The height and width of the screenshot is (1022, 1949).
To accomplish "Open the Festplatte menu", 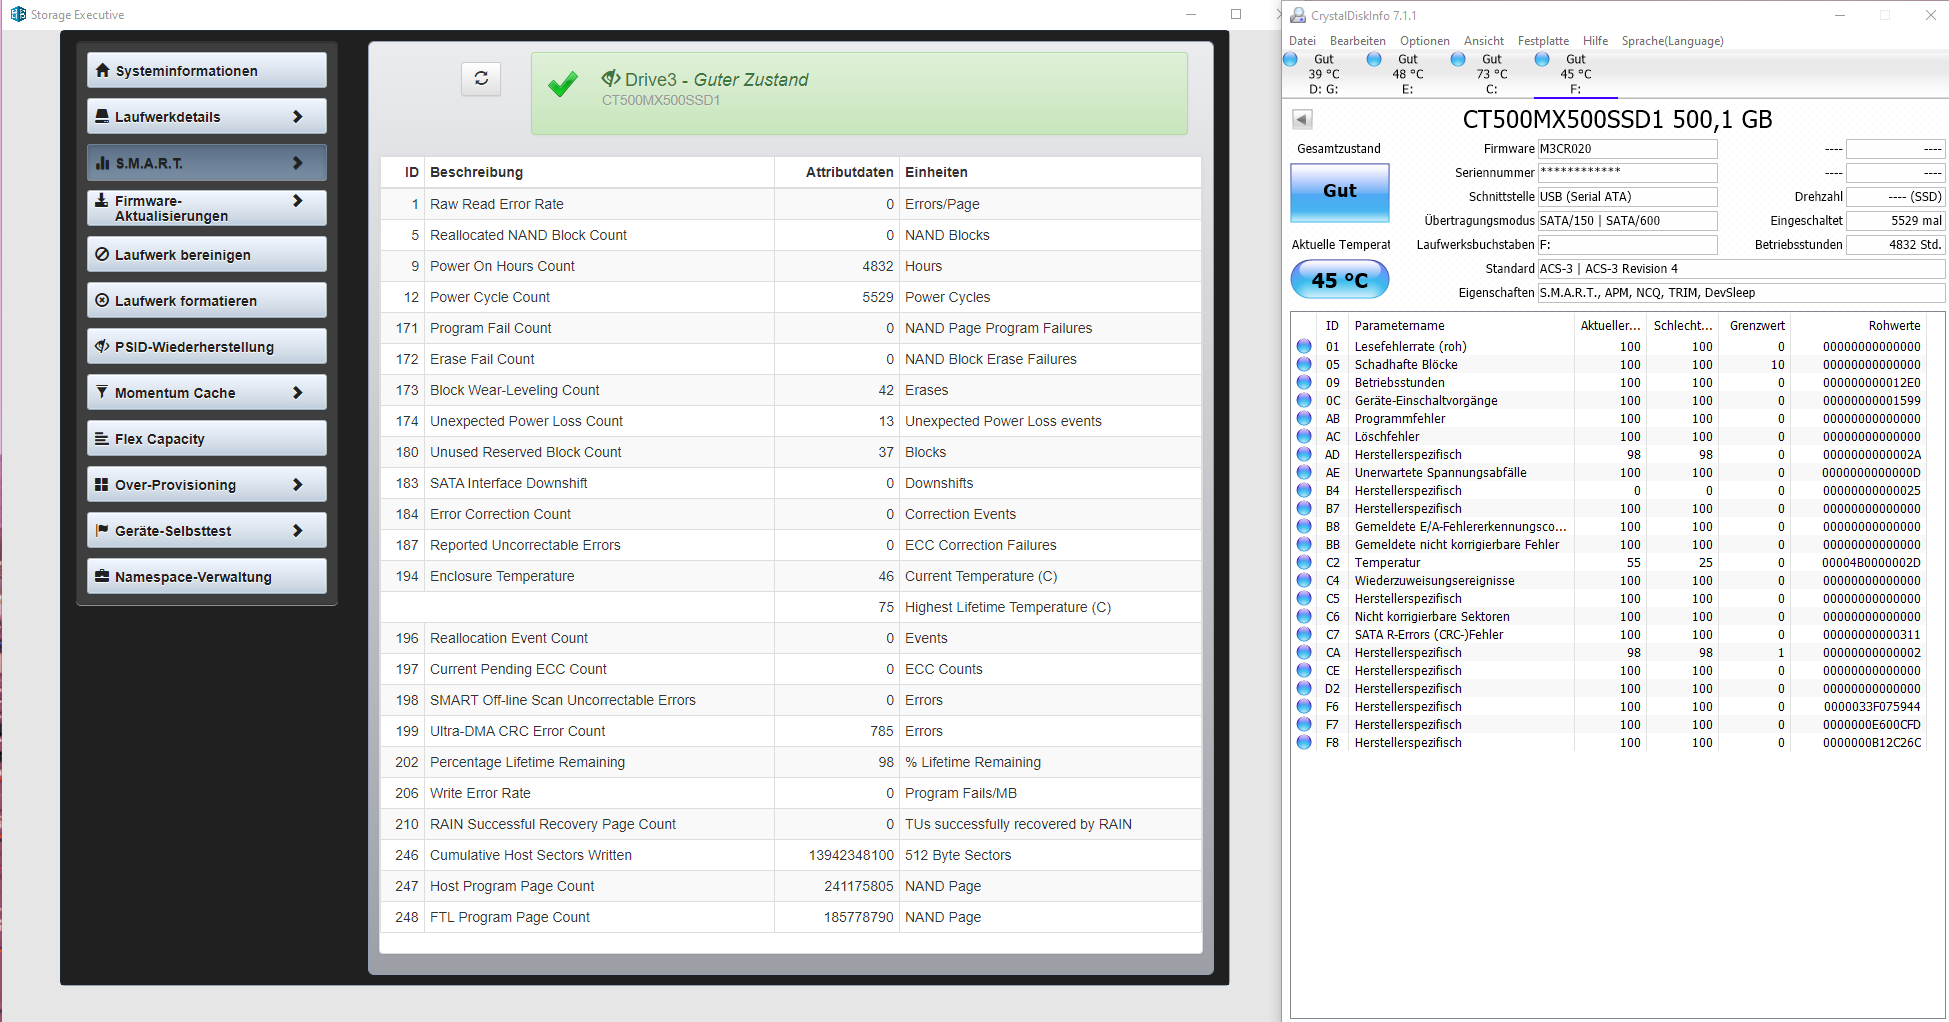I will click(1543, 41).
